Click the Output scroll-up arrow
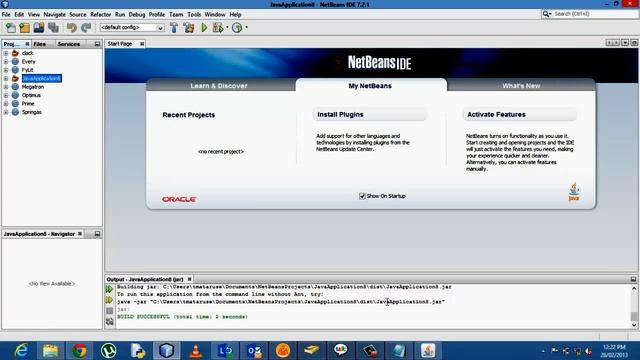The height and width of the screenshot is (360, 640). [x=634, y=288]
